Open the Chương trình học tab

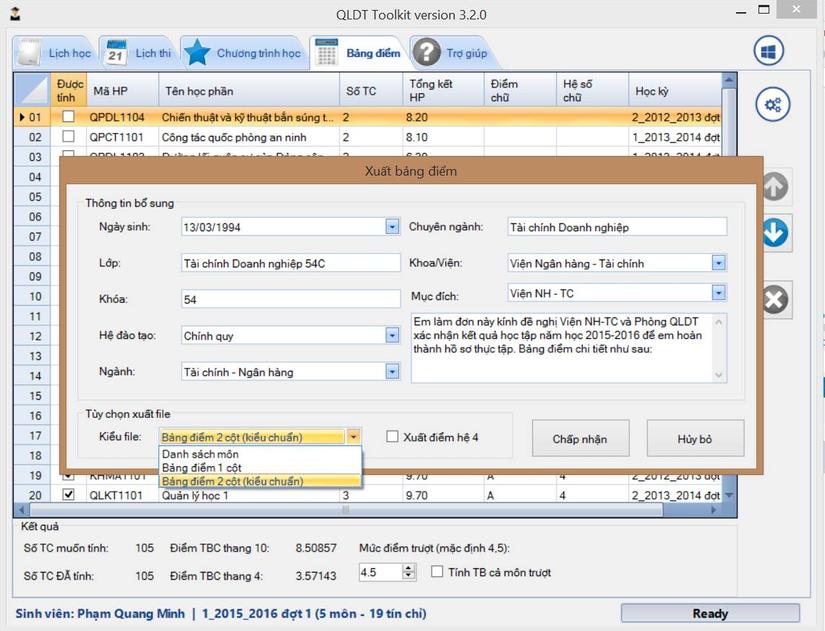(x=243, y=53)
